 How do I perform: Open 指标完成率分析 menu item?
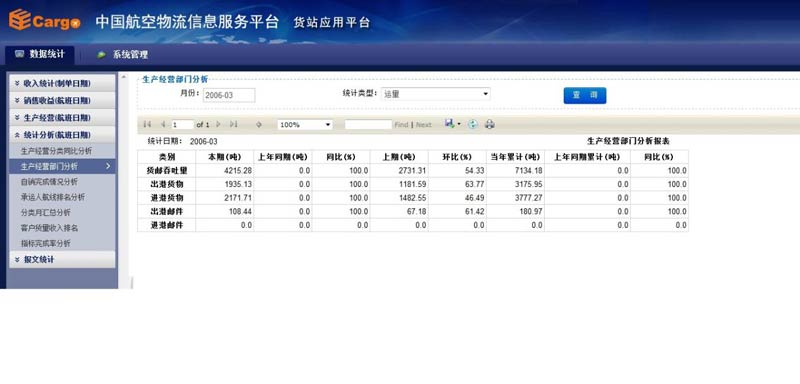[45, 243]
